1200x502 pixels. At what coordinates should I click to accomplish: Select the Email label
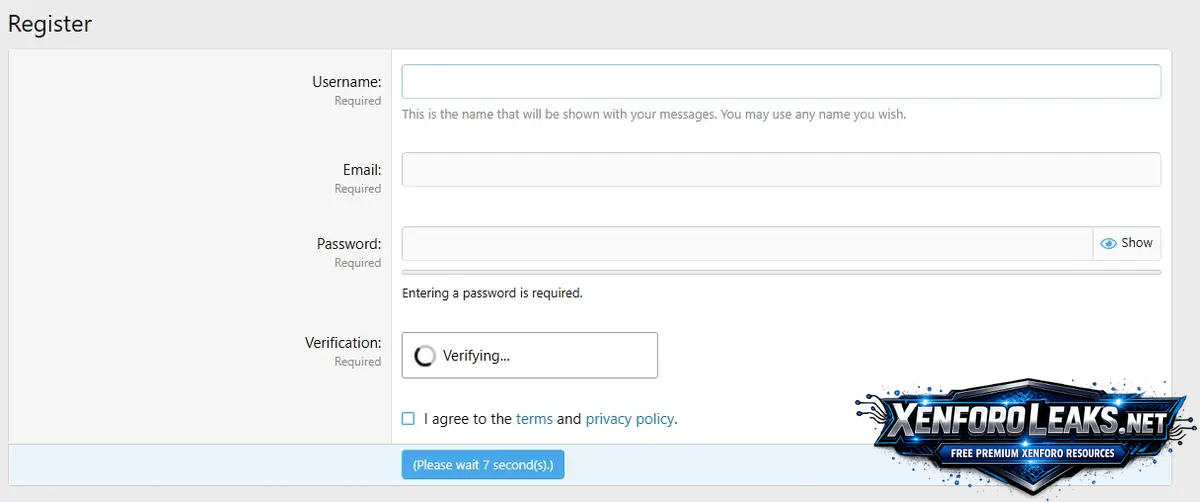point(362,170)
